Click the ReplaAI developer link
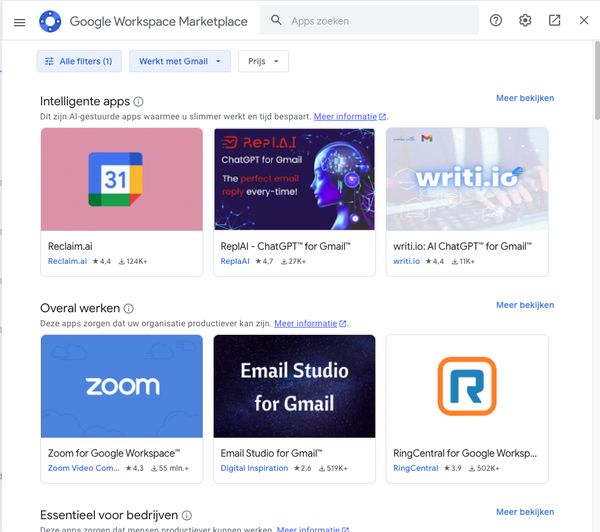This screenshot has width=600, height=532. tap(235, 261)
